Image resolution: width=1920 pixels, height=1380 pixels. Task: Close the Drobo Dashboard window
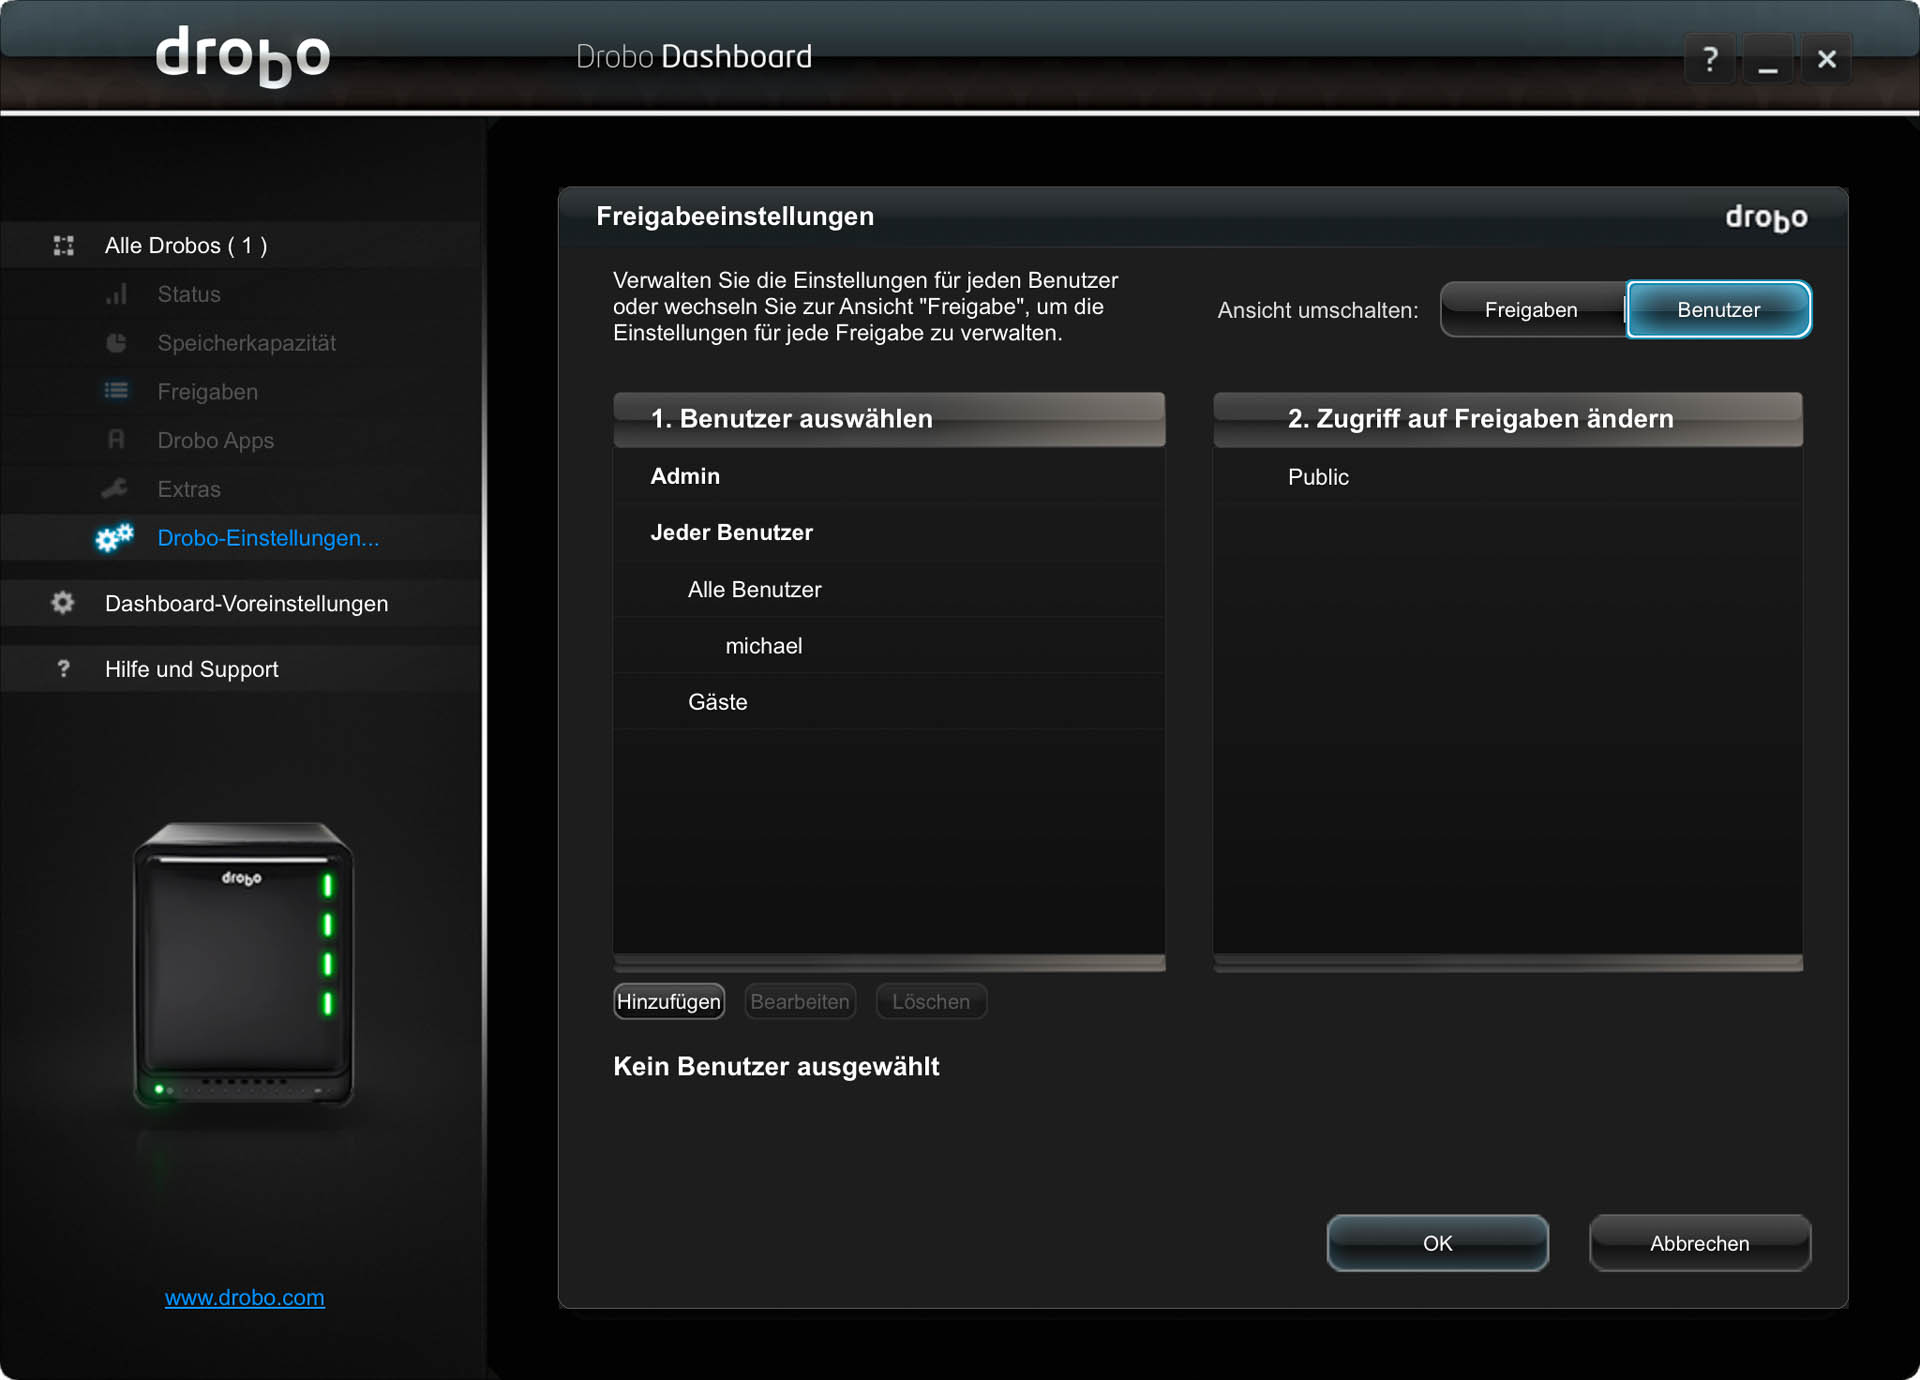1827,59
